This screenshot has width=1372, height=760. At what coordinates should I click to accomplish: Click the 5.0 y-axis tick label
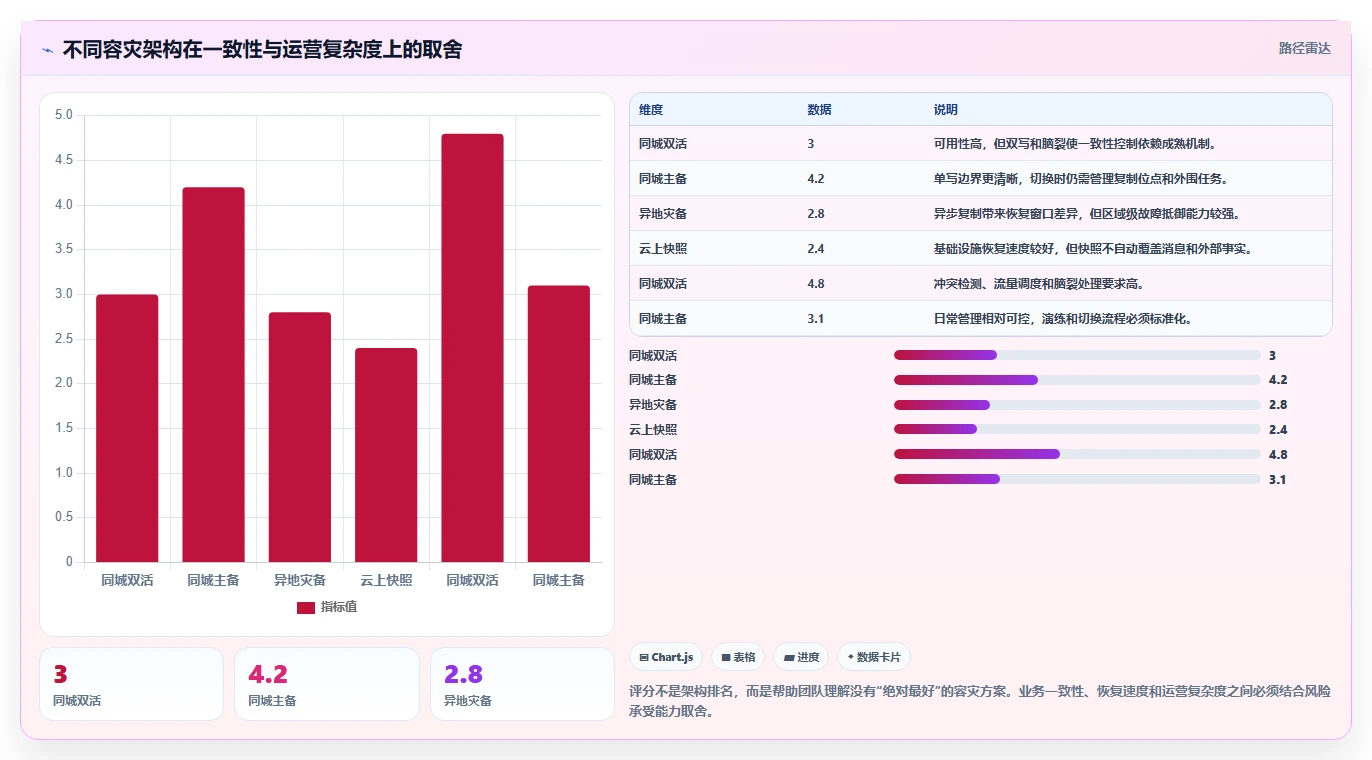tap(64, 115)
